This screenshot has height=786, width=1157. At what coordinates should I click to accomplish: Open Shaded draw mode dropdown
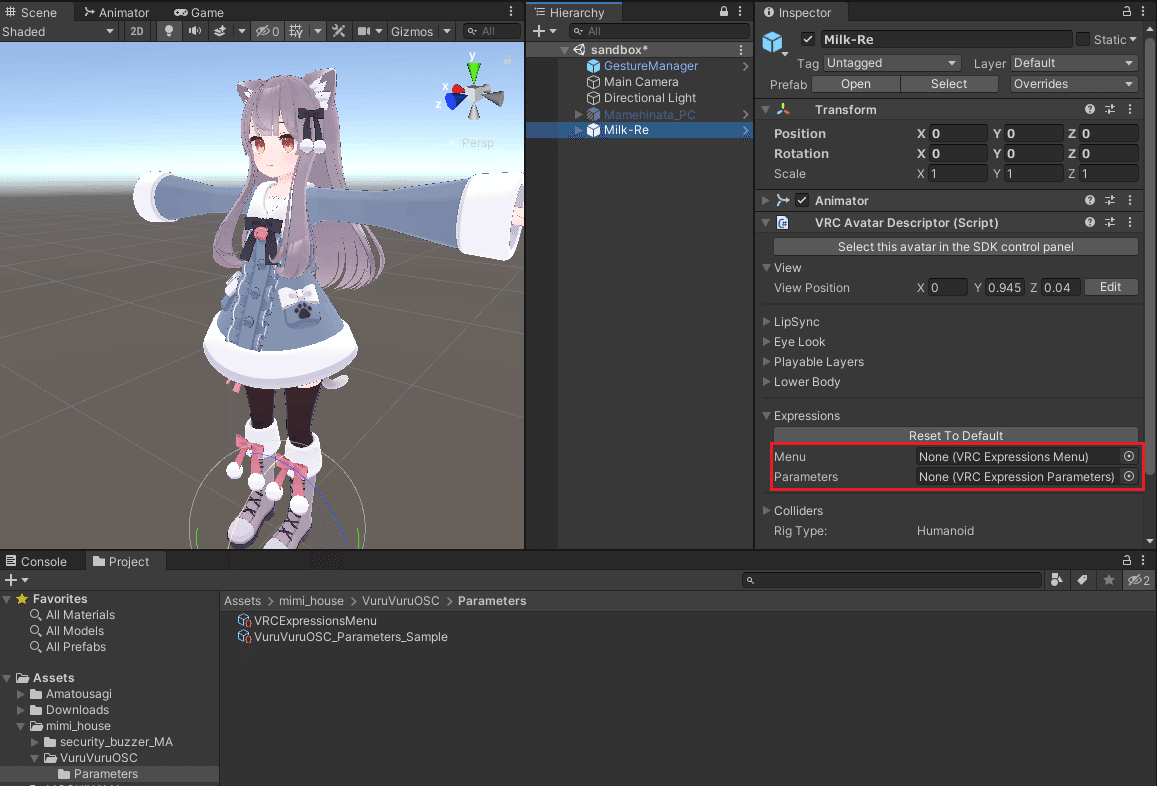(58, 31)
